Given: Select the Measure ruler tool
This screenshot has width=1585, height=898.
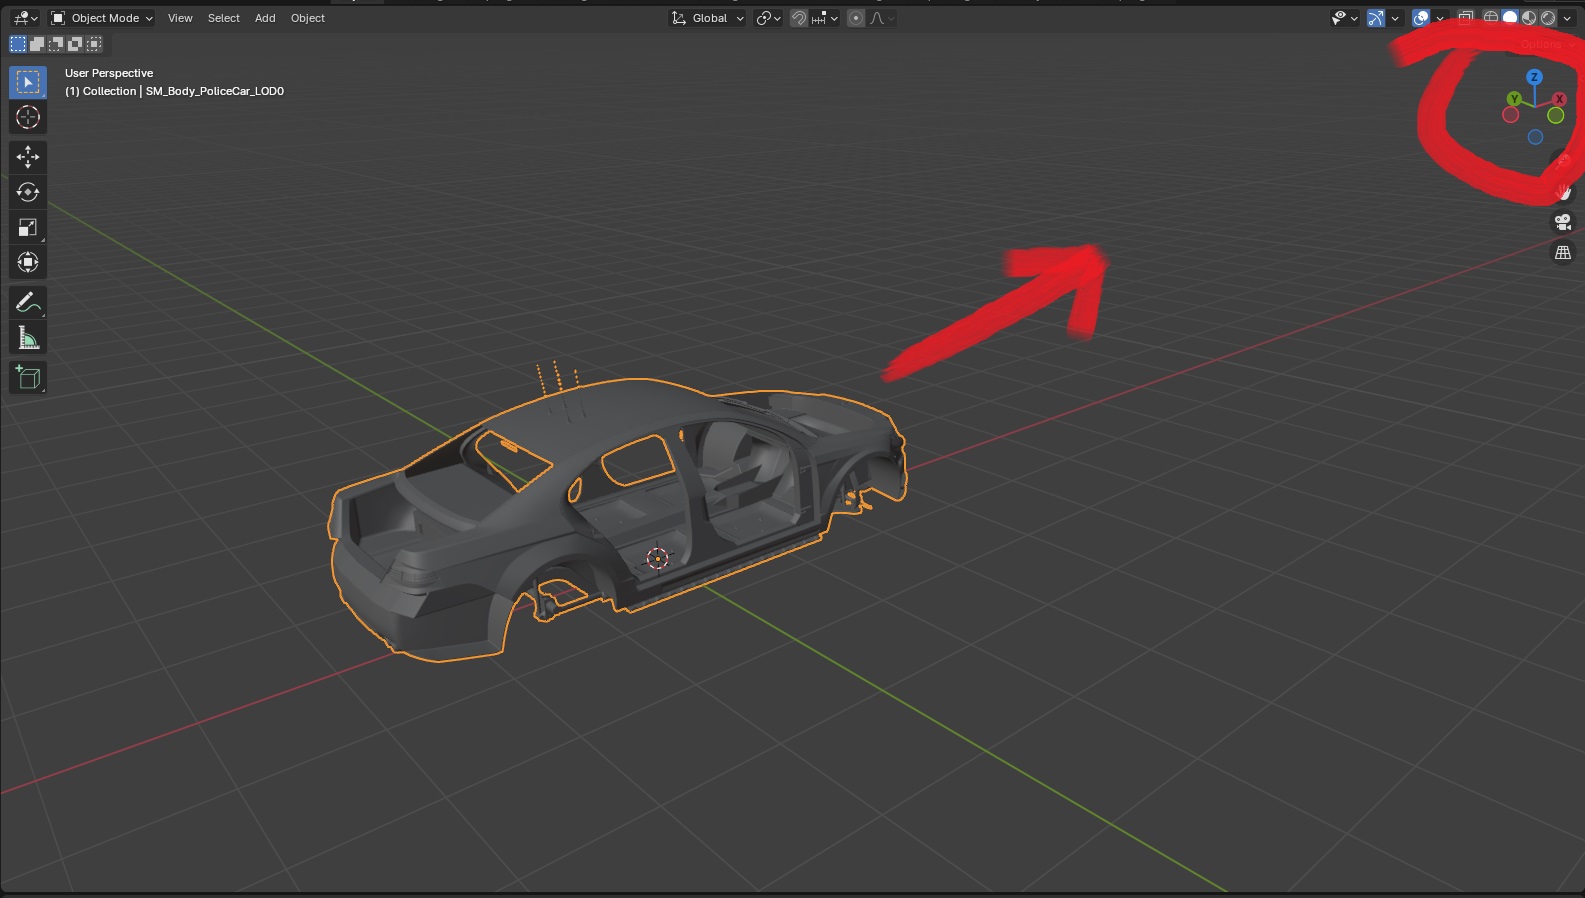Looking at the screenshot, I should point(28,338).
